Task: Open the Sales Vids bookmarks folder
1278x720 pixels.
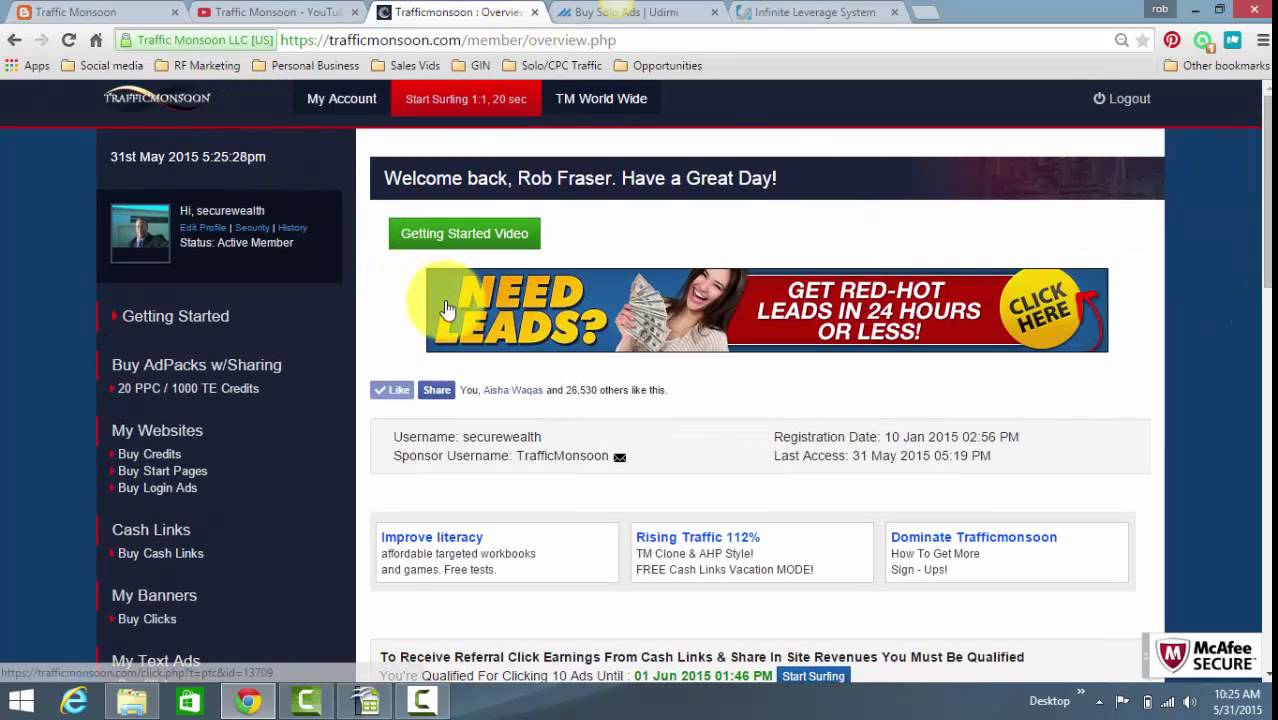Action: 405,66
